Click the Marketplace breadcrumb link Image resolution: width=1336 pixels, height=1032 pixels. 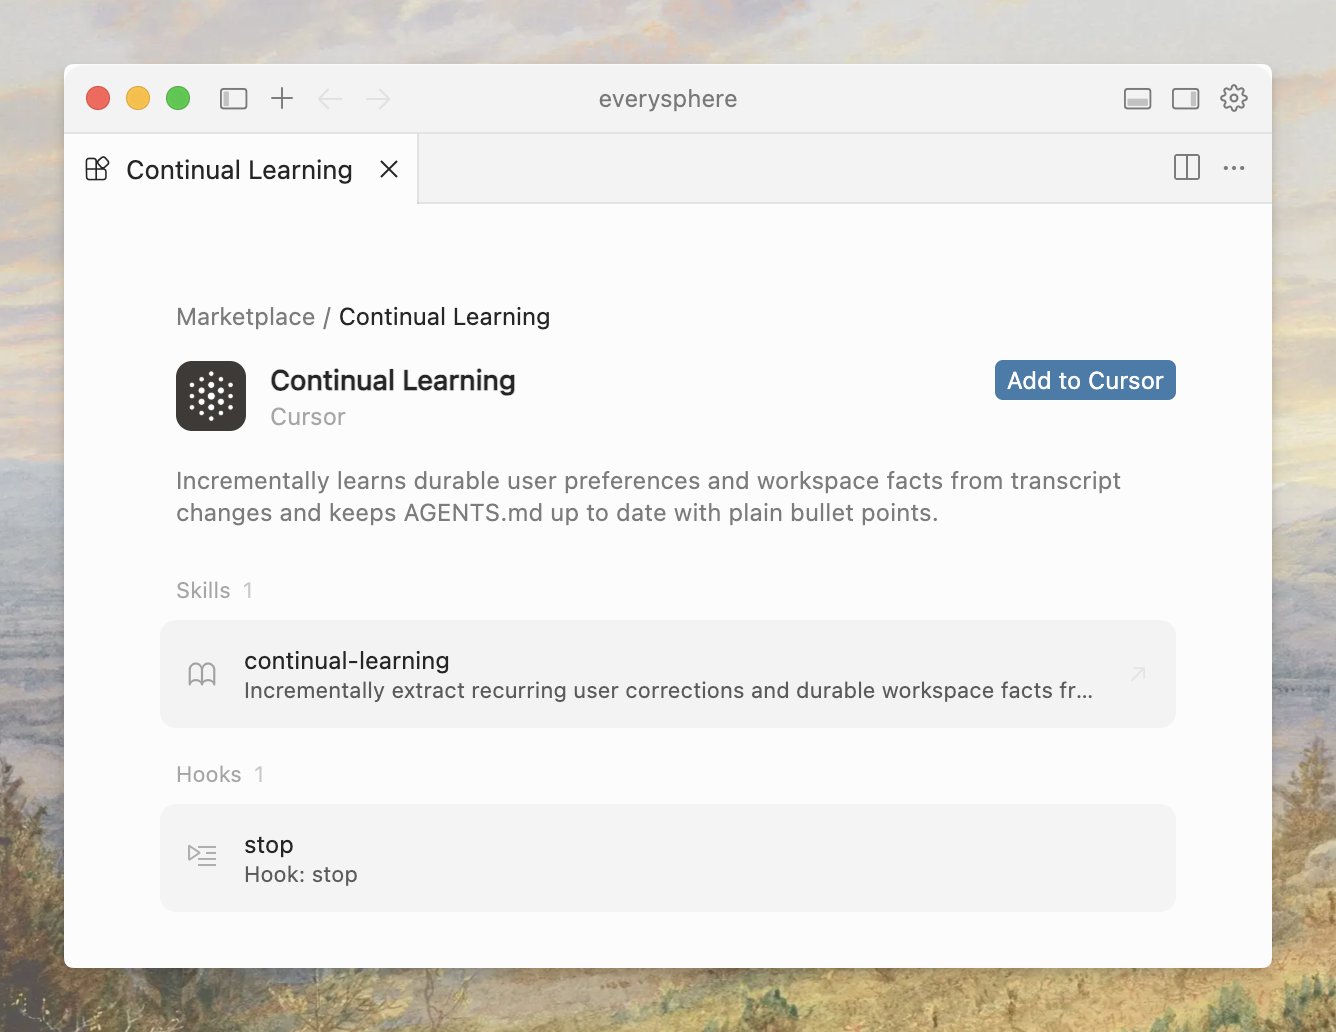245,317
